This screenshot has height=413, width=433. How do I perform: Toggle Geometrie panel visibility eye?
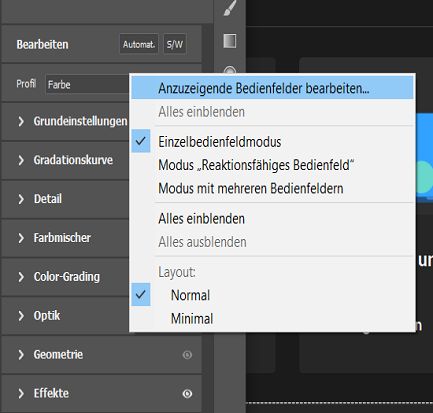pos(187,355)
